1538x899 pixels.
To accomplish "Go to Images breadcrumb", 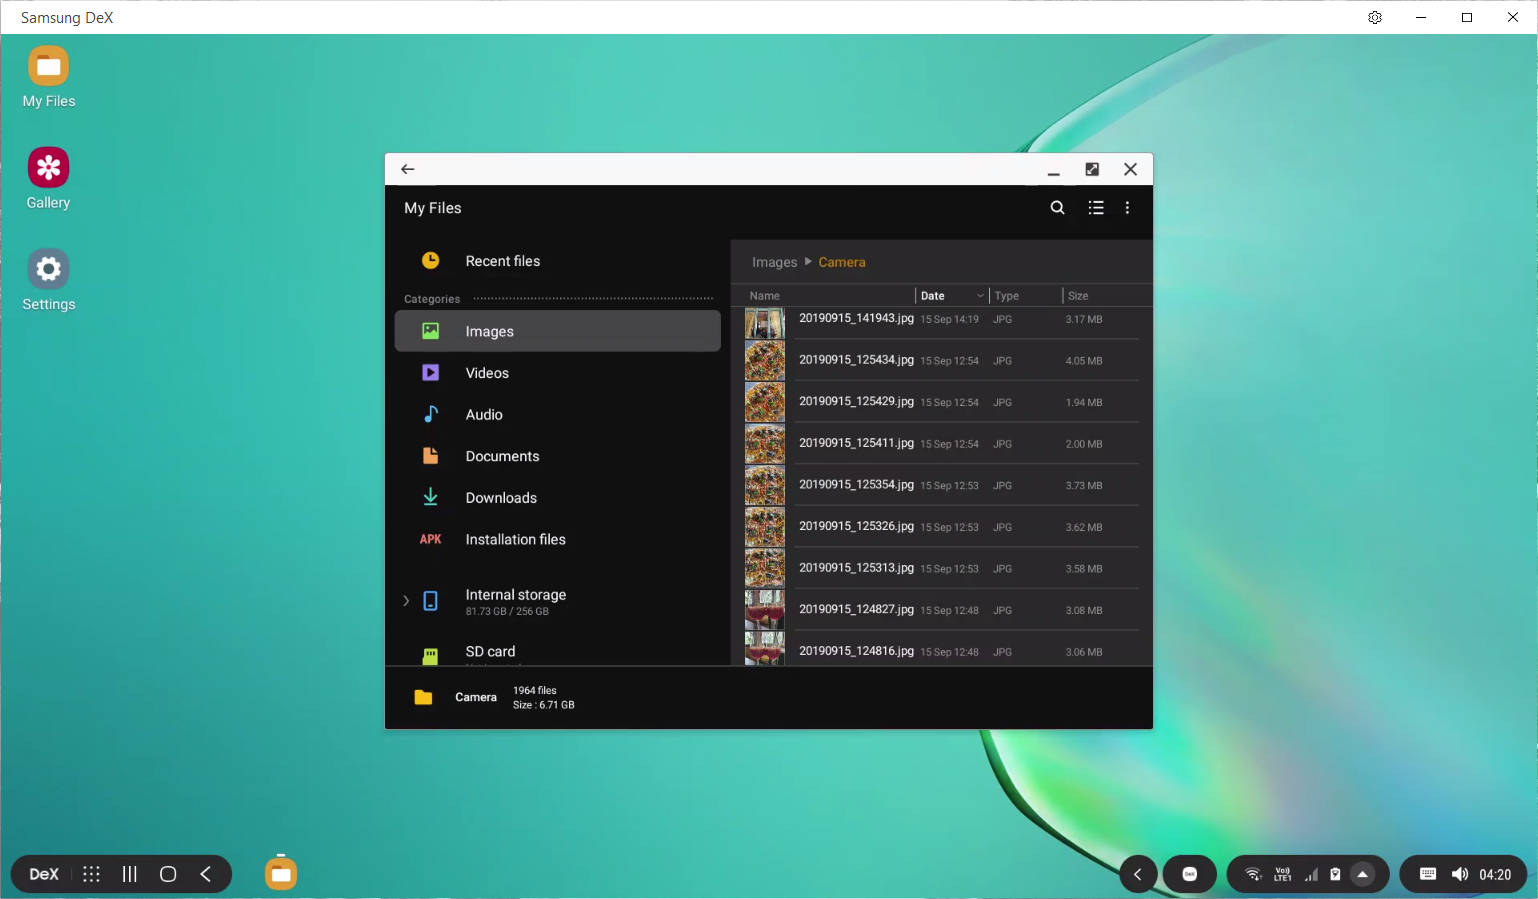I will tap(774, 262).
